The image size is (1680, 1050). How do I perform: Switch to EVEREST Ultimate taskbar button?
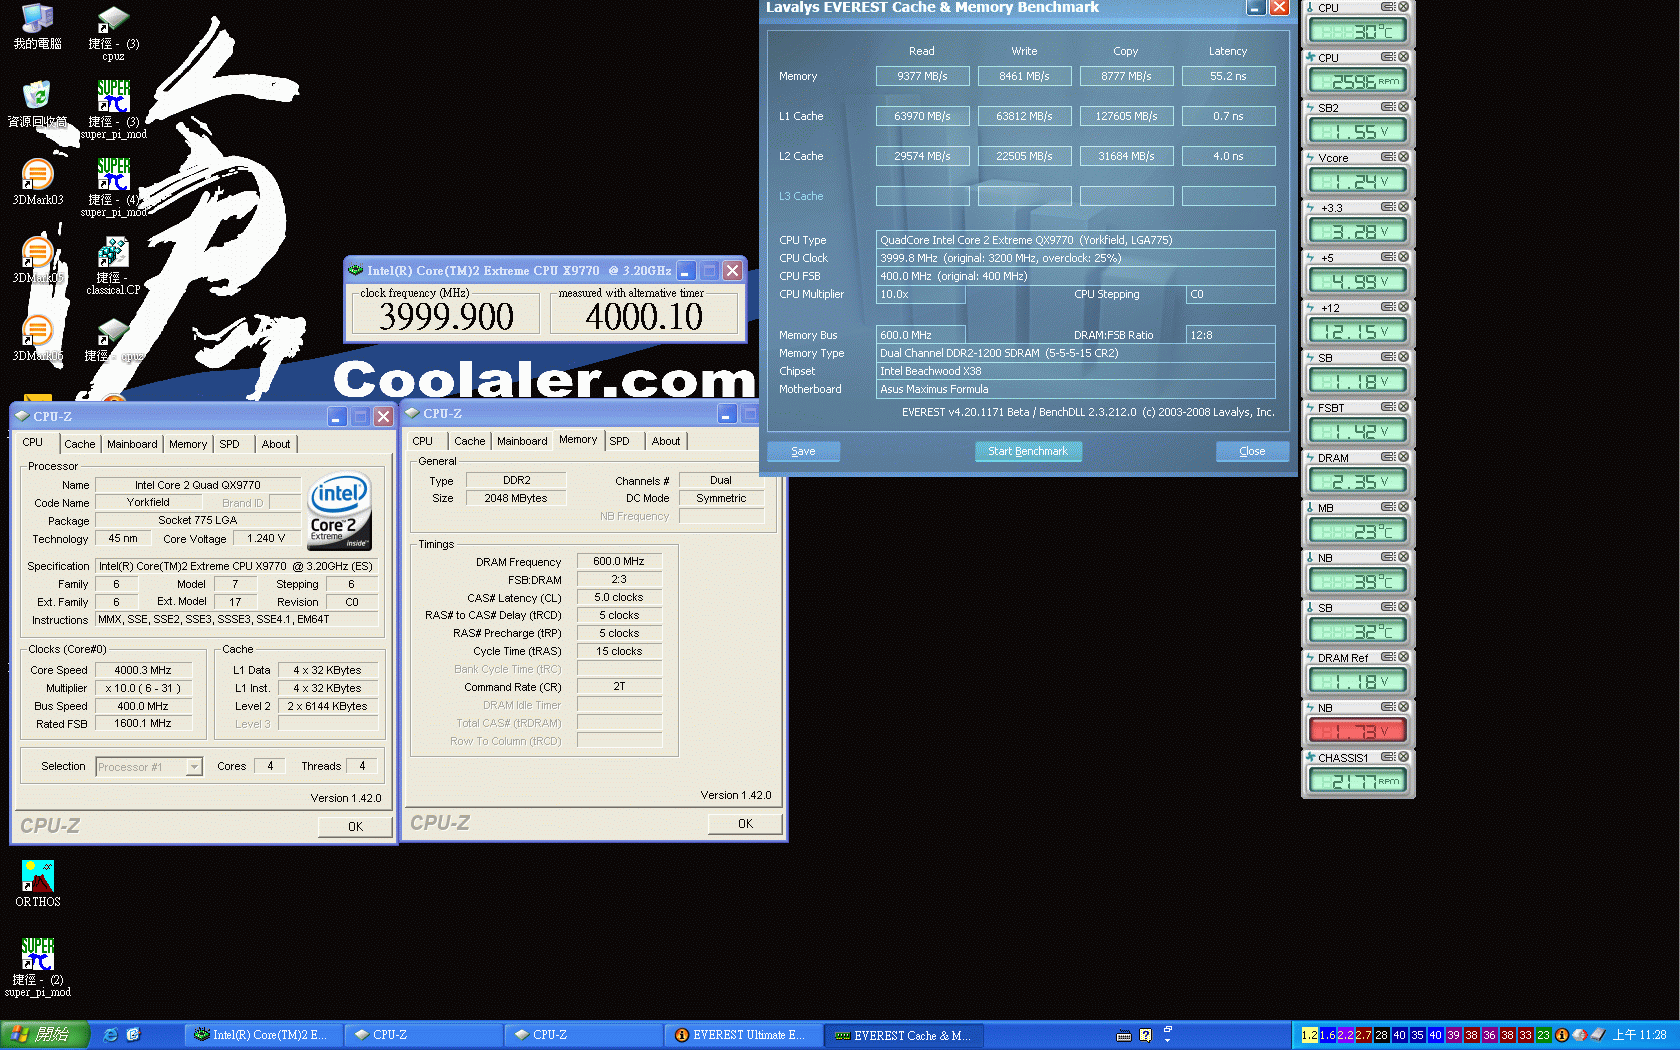tap(744, 1035)
